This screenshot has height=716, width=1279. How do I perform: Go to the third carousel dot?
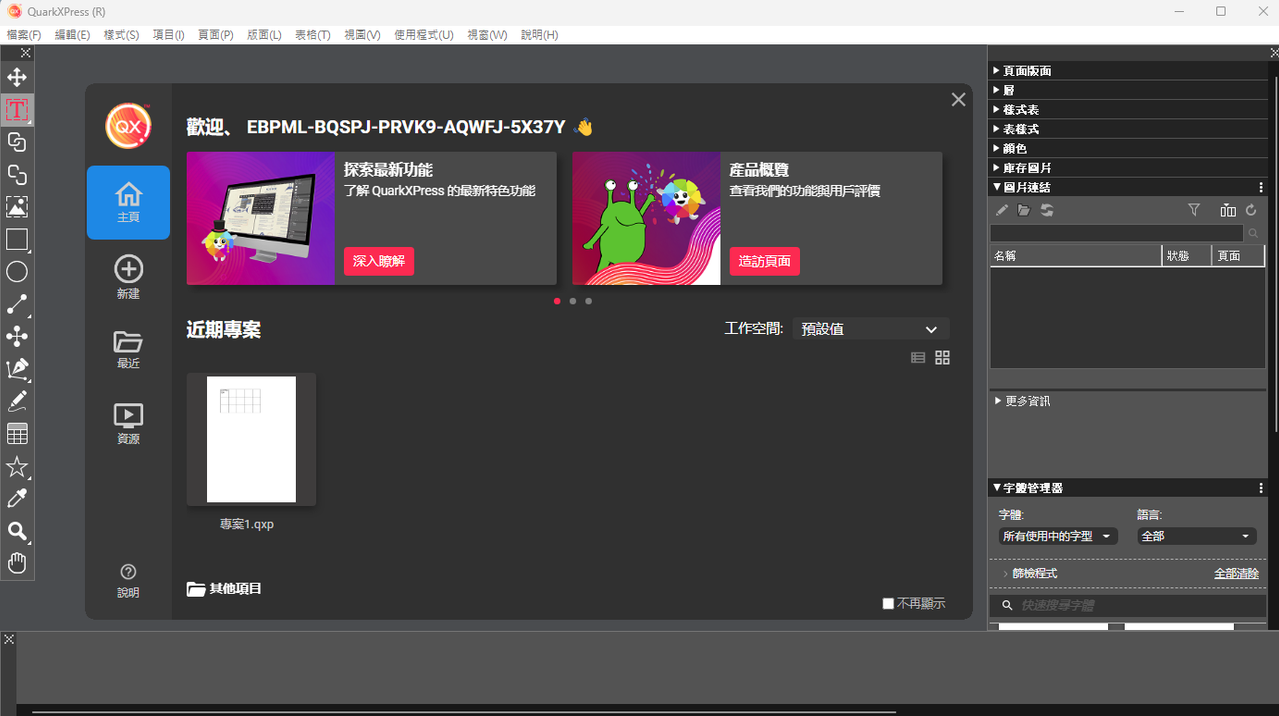click(x=588, y=301)
